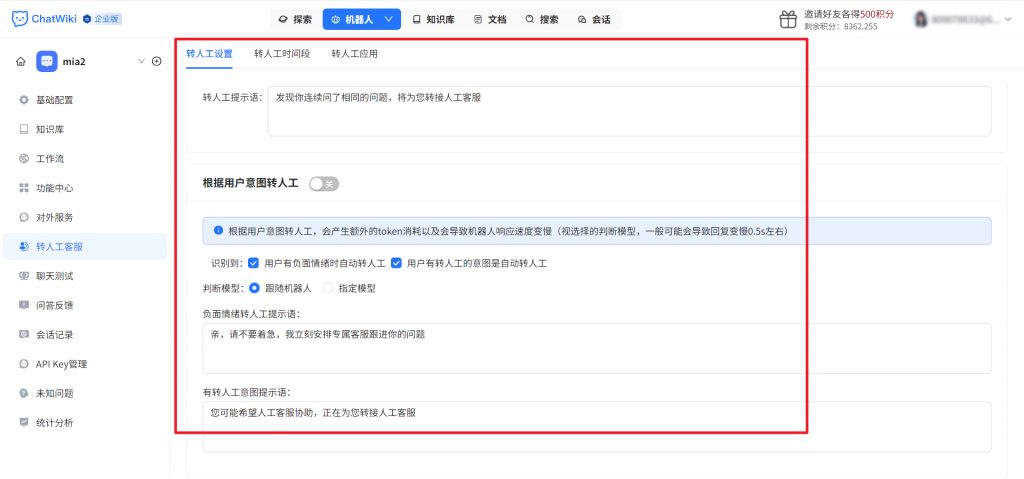
Task: Switch to 转人工时间段 tab
Action: 282,54
